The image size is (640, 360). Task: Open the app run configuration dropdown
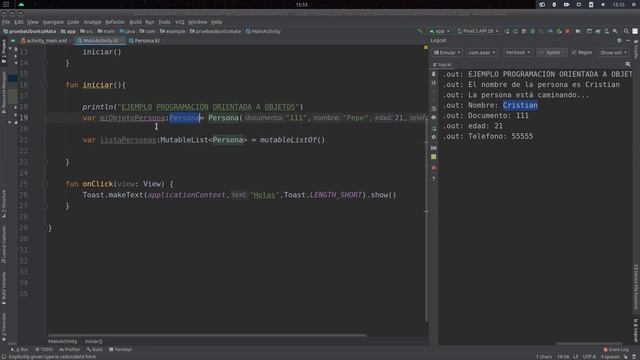[x=439, y=31]
